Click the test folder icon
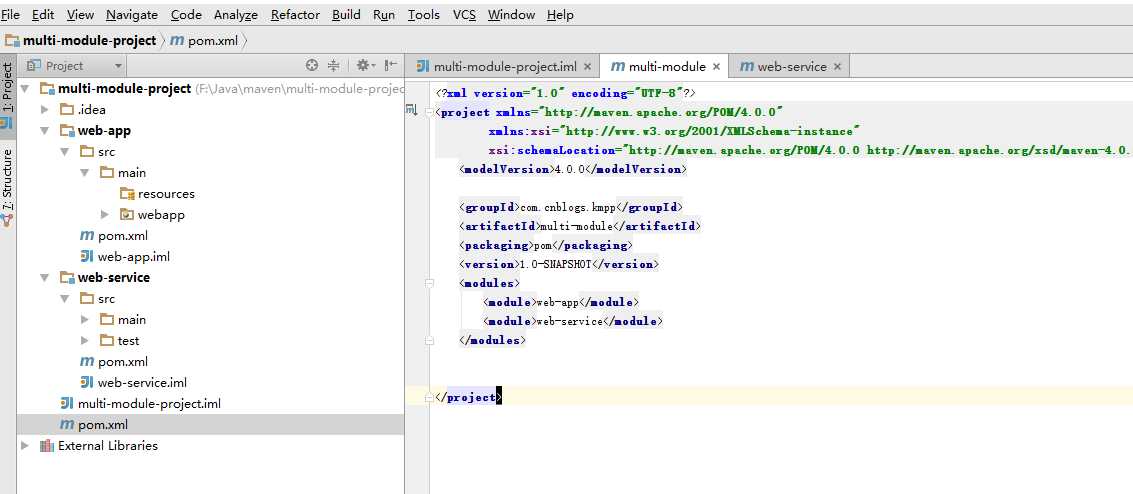Viewport: 1133px width, 494px height. 107,340
